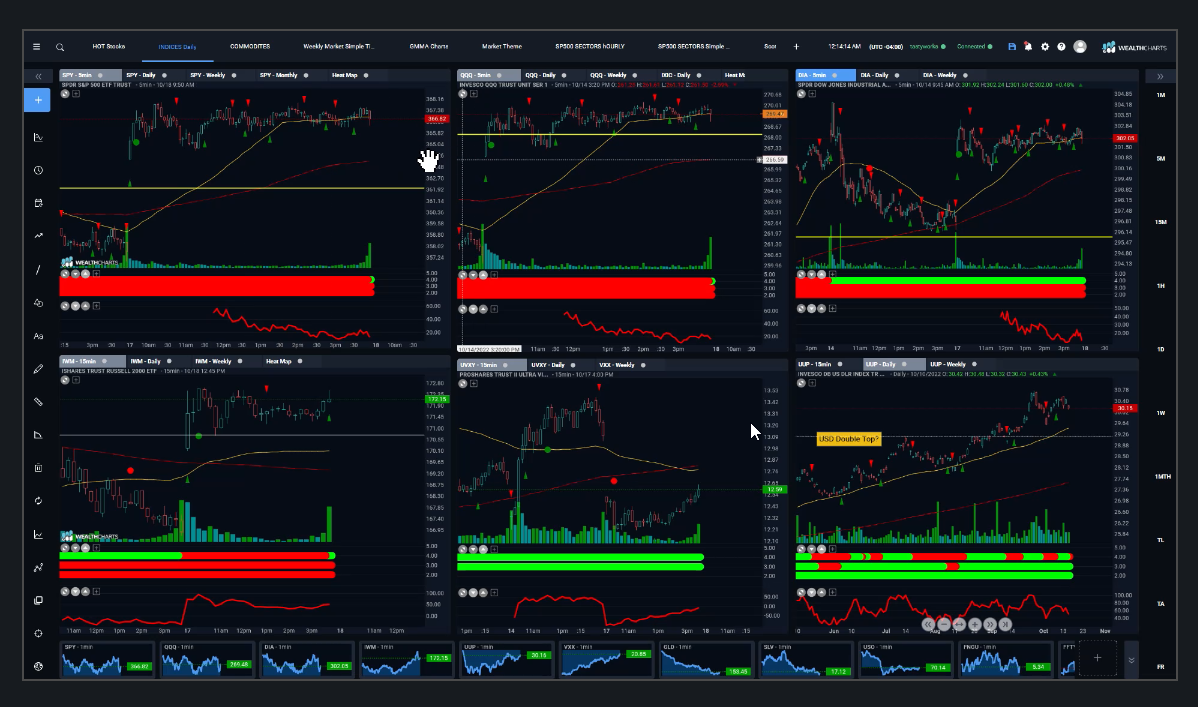Image resolution: width=1198 pixels, height=707 pixels.
Task: Toggle the dot on IWM - 15min tab
Action: pos(104,362)
